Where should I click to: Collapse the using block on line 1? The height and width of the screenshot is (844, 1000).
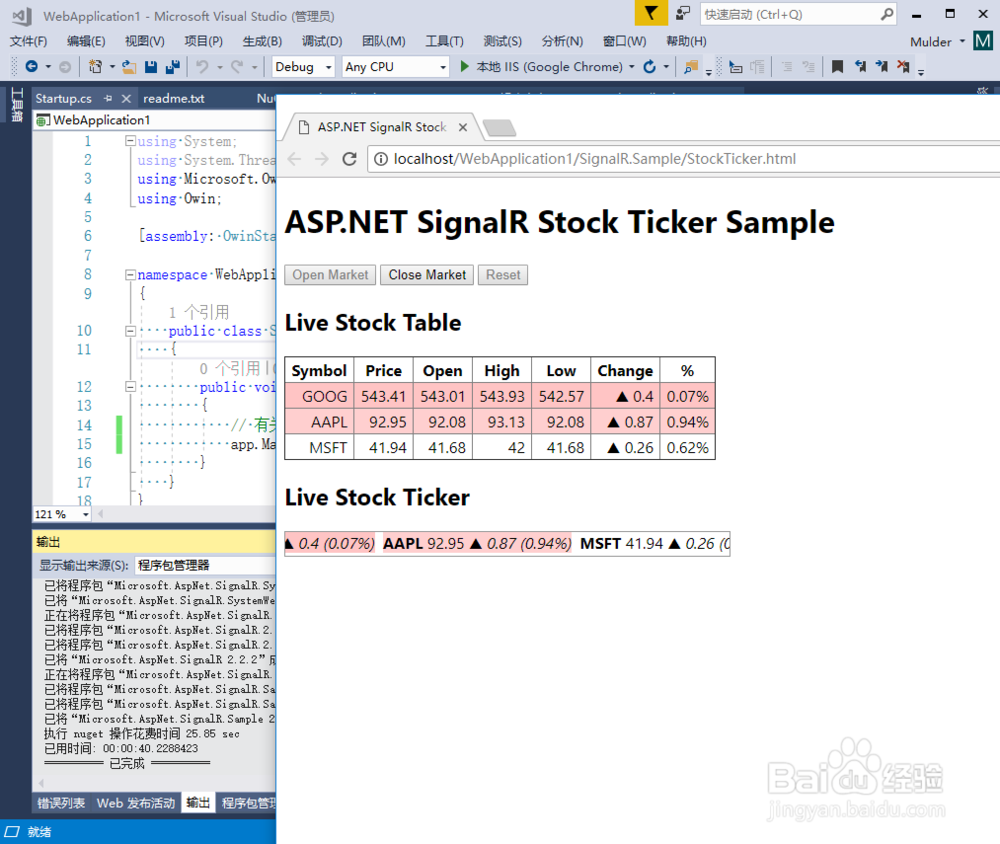(x=130, y=141)
